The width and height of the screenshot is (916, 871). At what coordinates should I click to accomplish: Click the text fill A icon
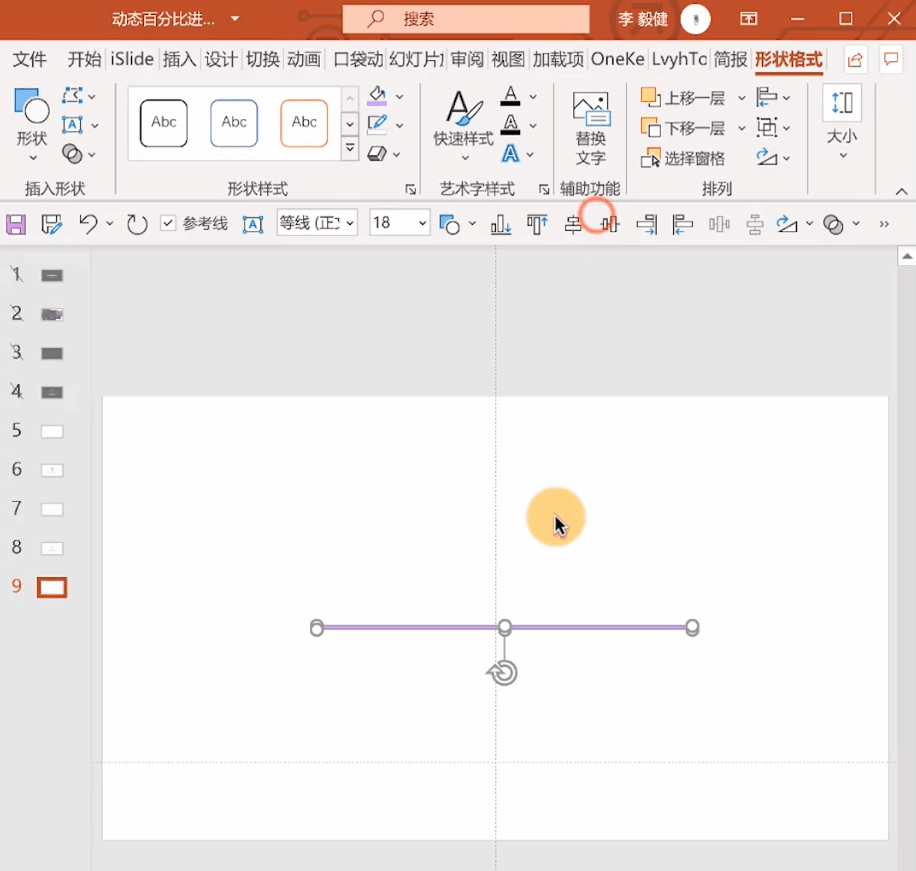coord(510,96)
